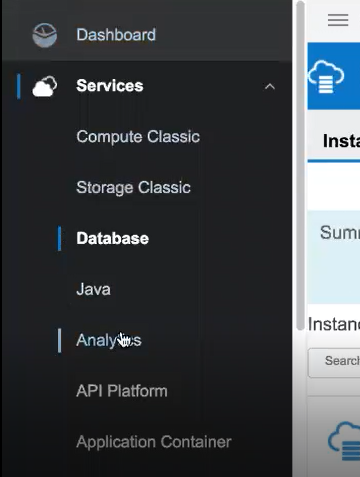Go to Analytics service
Image resolution: width=360 pixels, height=477 pixels.
(109, 340)
